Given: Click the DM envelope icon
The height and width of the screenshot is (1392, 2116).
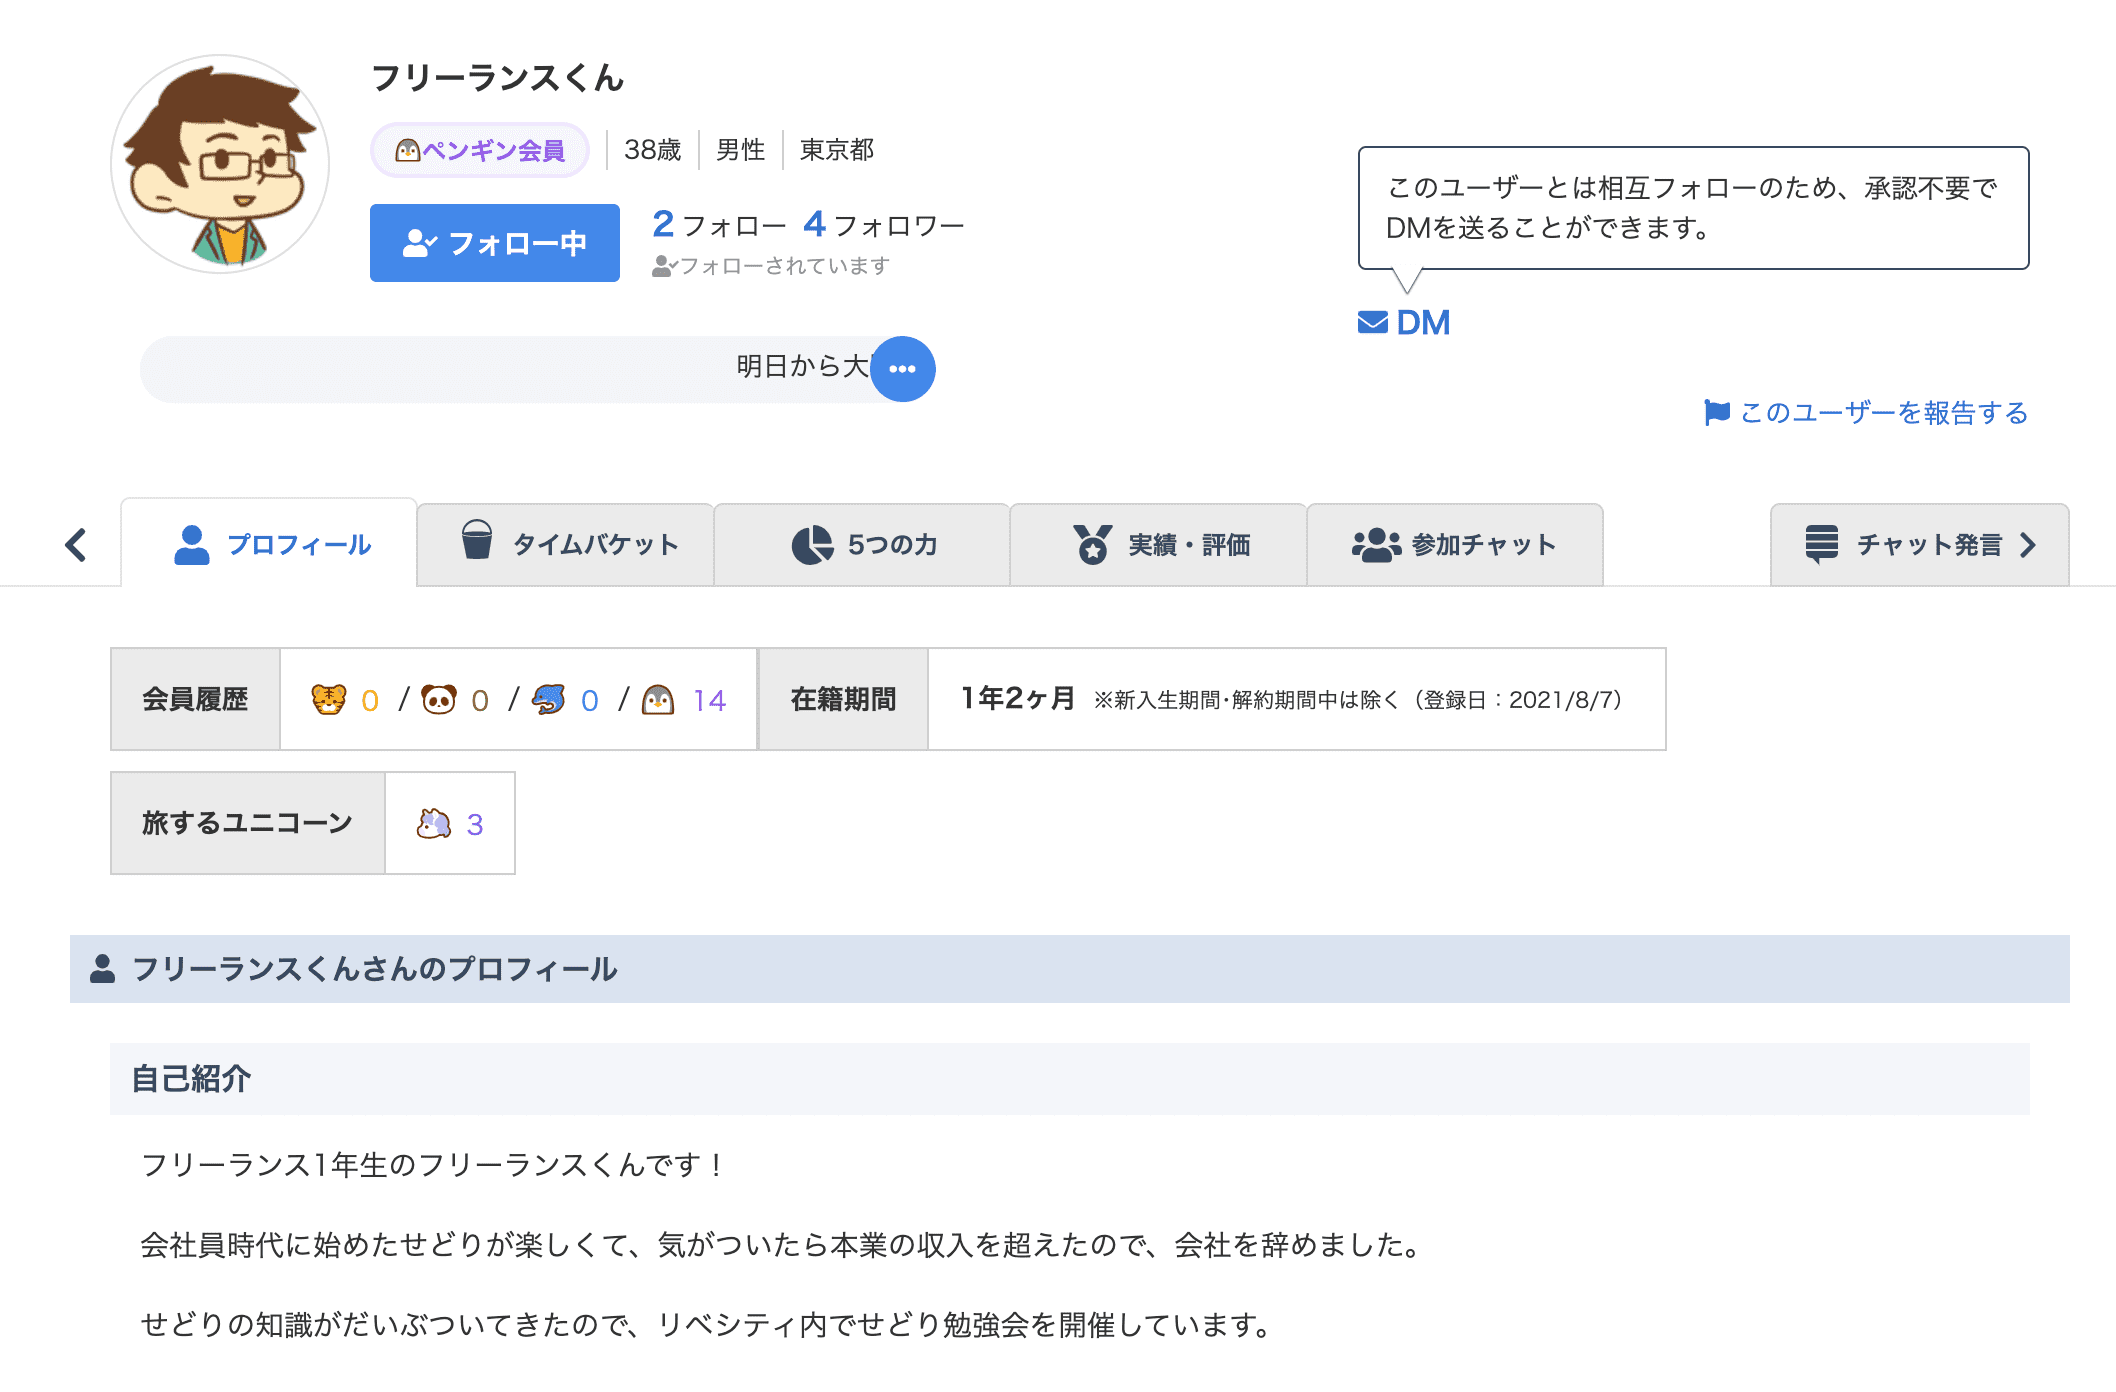Looking at the screenshot, I should click(x=1372, y=323).
